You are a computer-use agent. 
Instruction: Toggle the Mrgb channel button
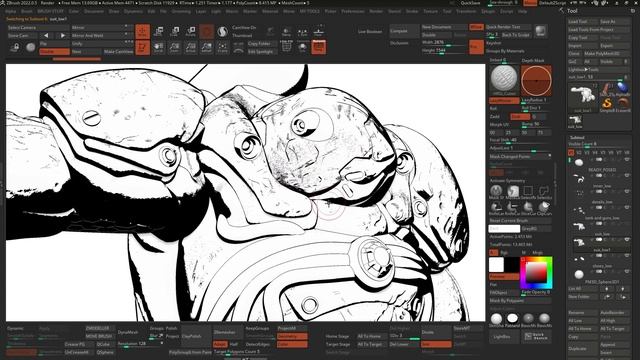click(x=537, y=253)
